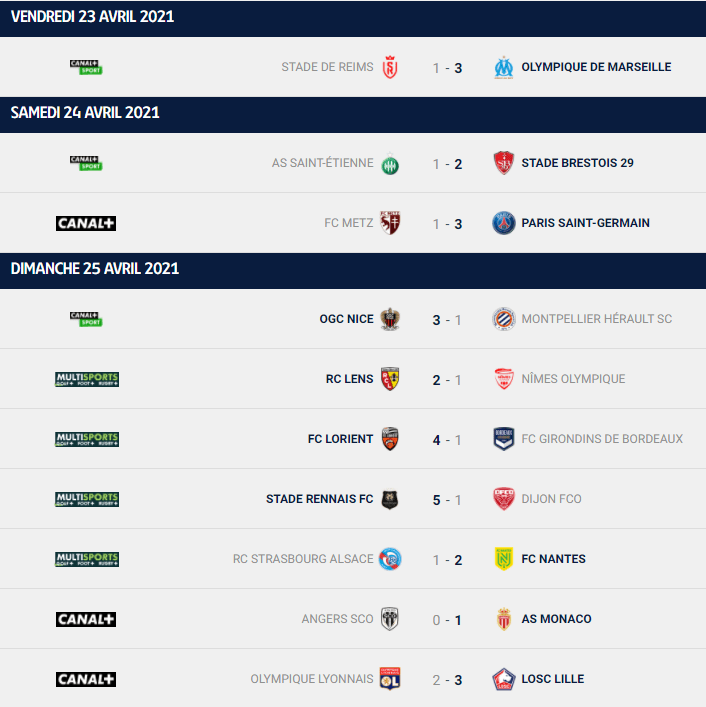
Task: Click the 5 - 1 score of Rennes–Dijon
Action: (447, 499)
